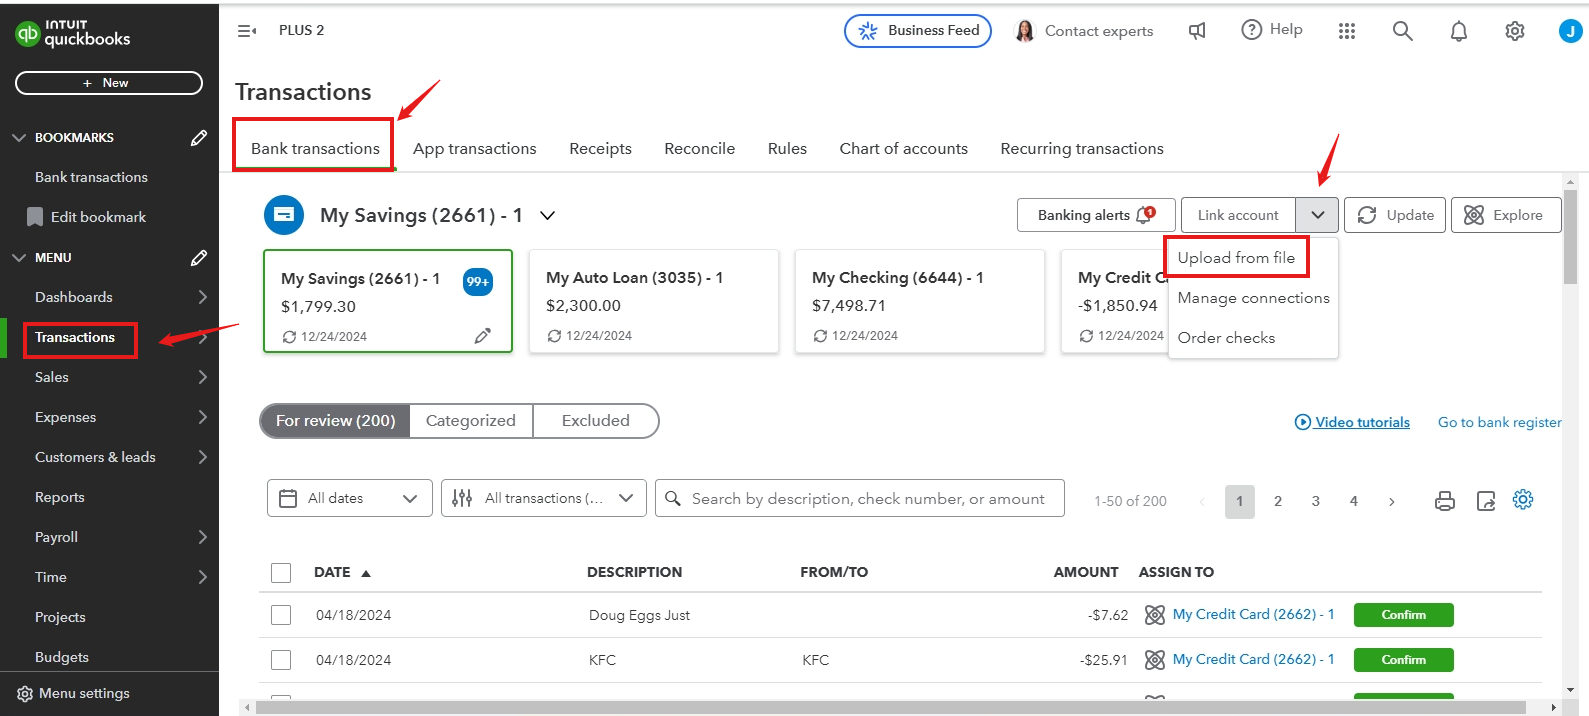Viewport: 1589px width, 716px height.
Task: Edit My Savings account card pencil icon
Action: click(x=483, y=336)
